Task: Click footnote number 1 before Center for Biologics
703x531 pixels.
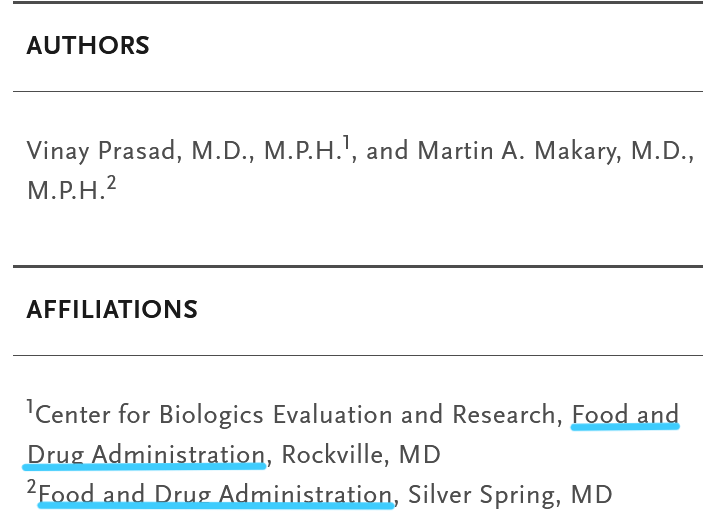Action: 30,407
